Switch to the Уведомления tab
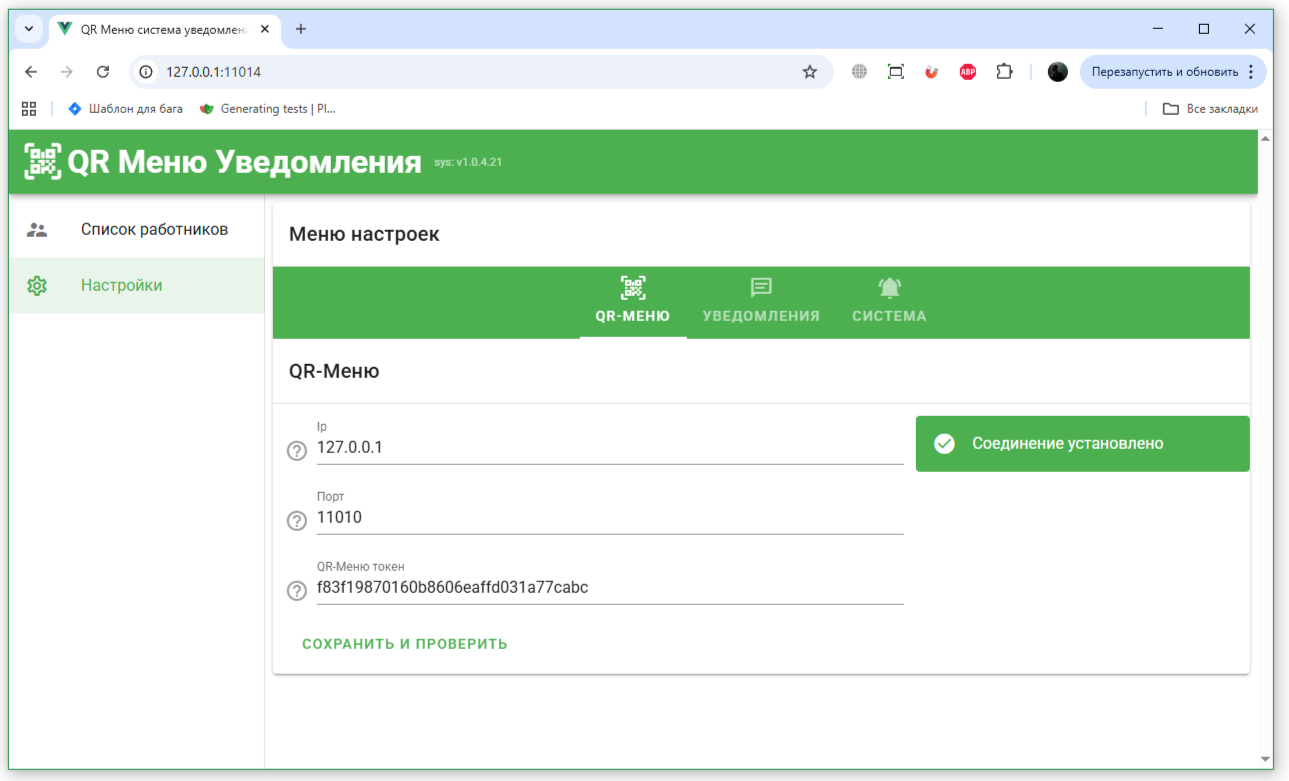 761,301
